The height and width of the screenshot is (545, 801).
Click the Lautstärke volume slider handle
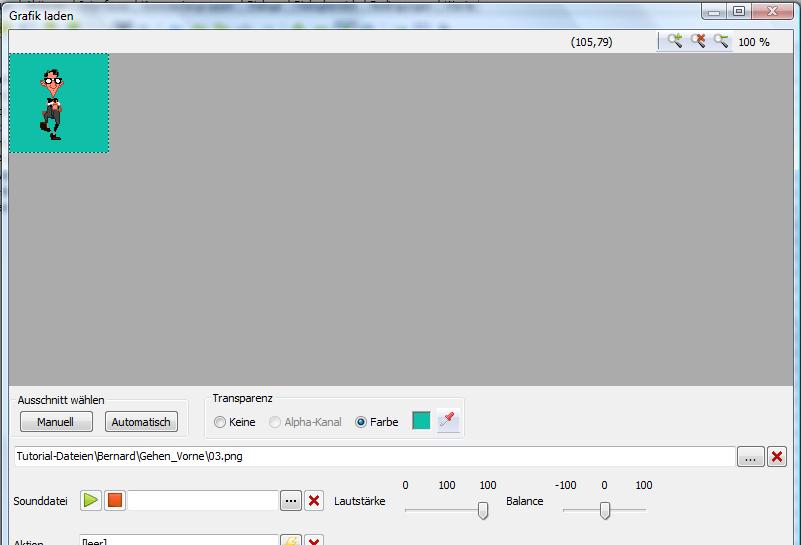click(x=483, y=510)
